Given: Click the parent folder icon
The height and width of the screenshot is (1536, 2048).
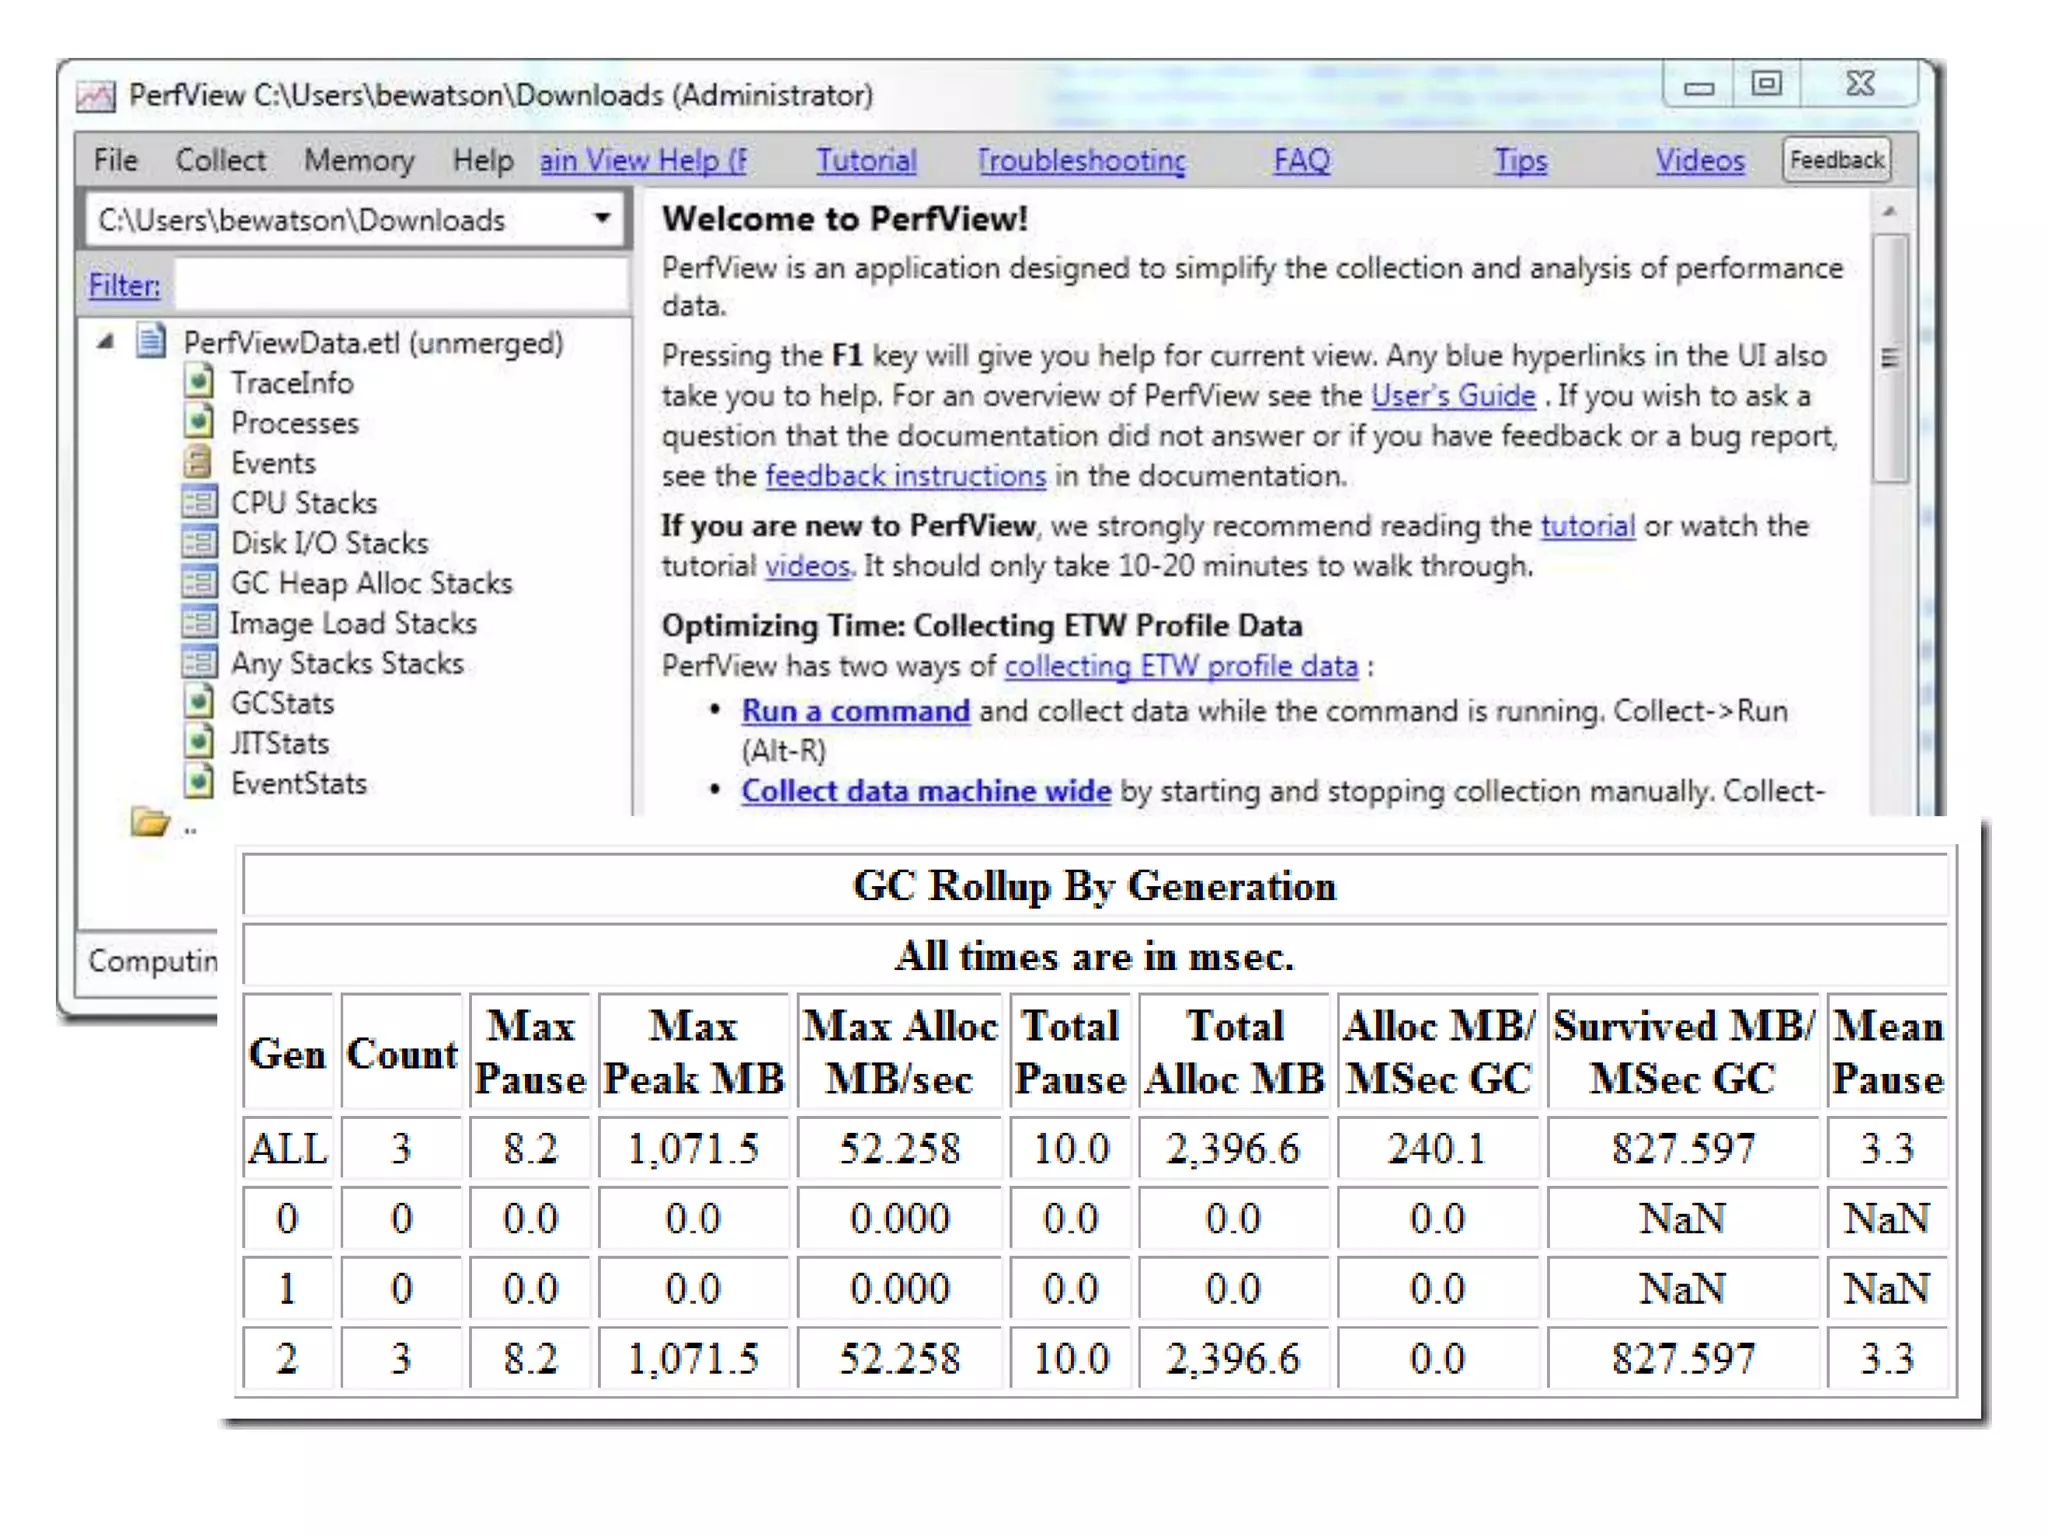Looking at the screenshot, I should 150,822.
